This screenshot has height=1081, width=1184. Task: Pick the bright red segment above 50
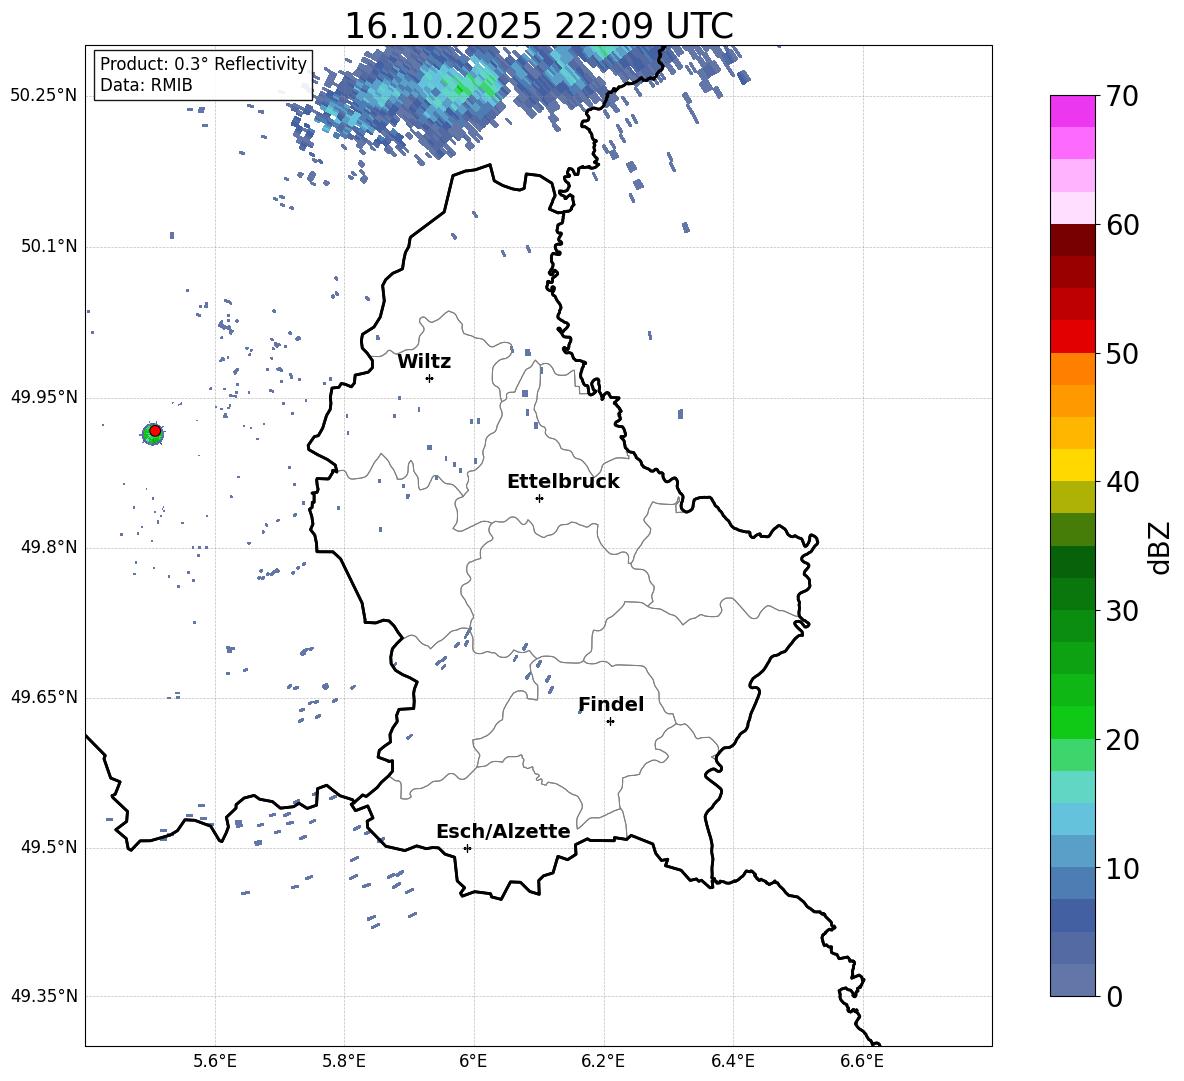1073,337
